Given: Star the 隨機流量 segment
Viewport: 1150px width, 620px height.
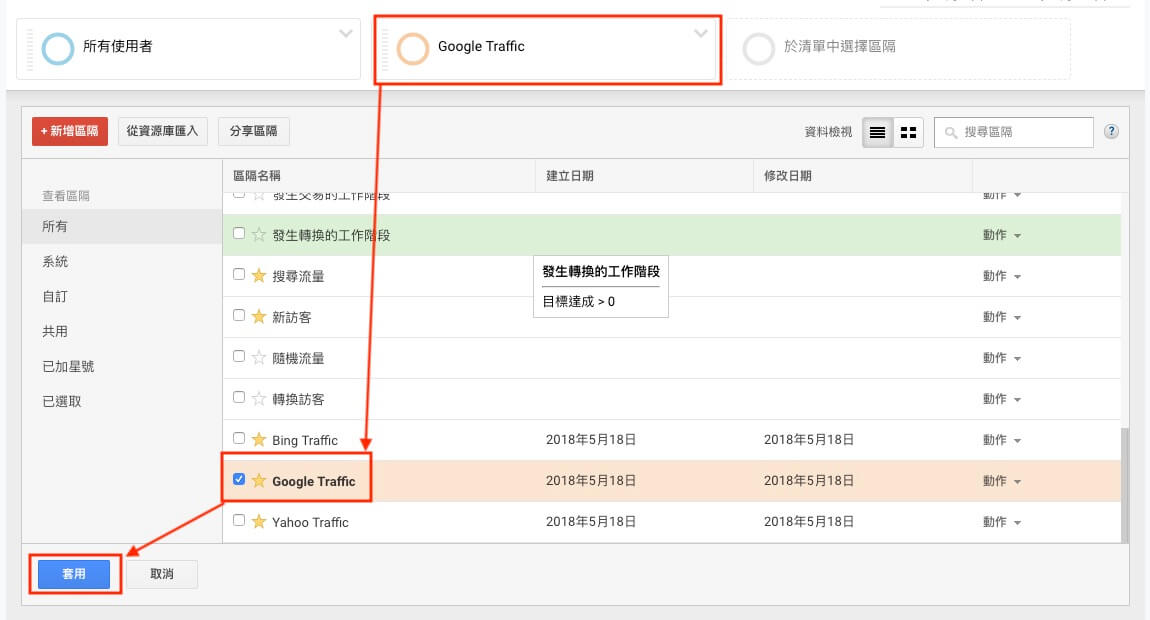Looking at the screenshot, I should 259,358.
